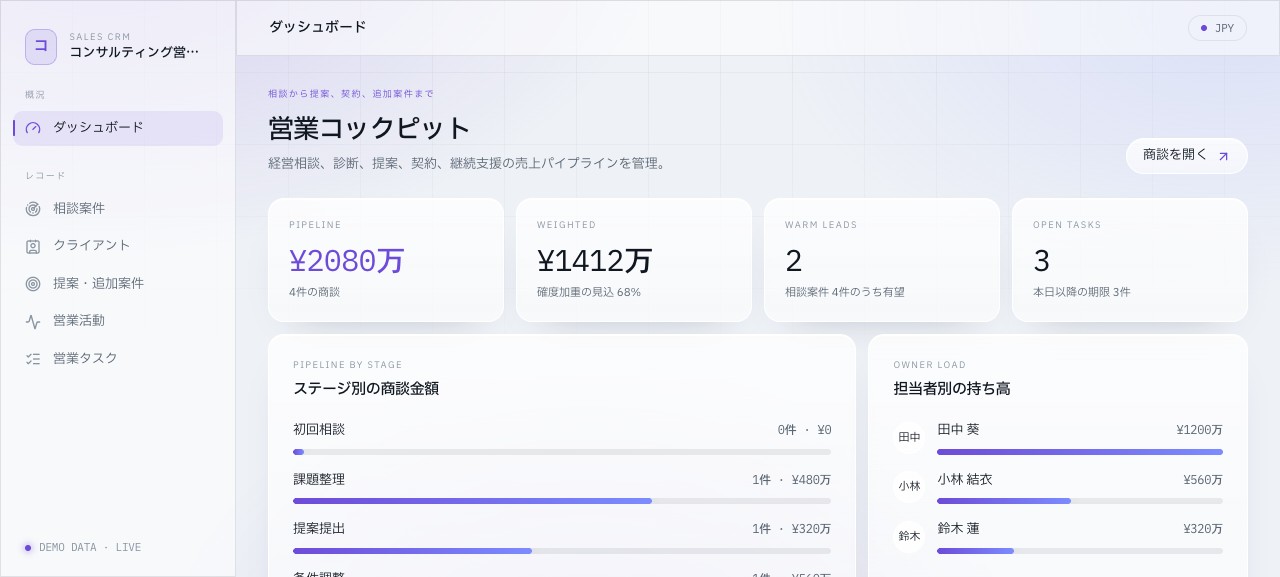Click the 小林 avatar circle
1280x577 pixels.
909,486
